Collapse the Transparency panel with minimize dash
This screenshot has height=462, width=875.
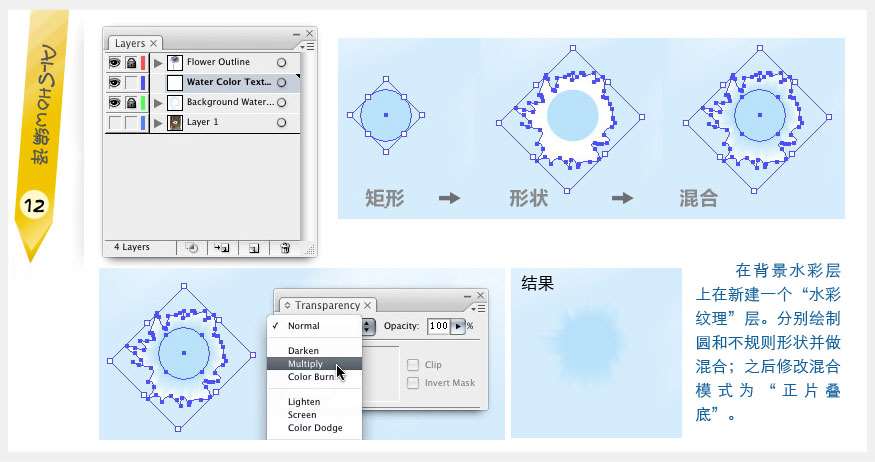point(468,296)
